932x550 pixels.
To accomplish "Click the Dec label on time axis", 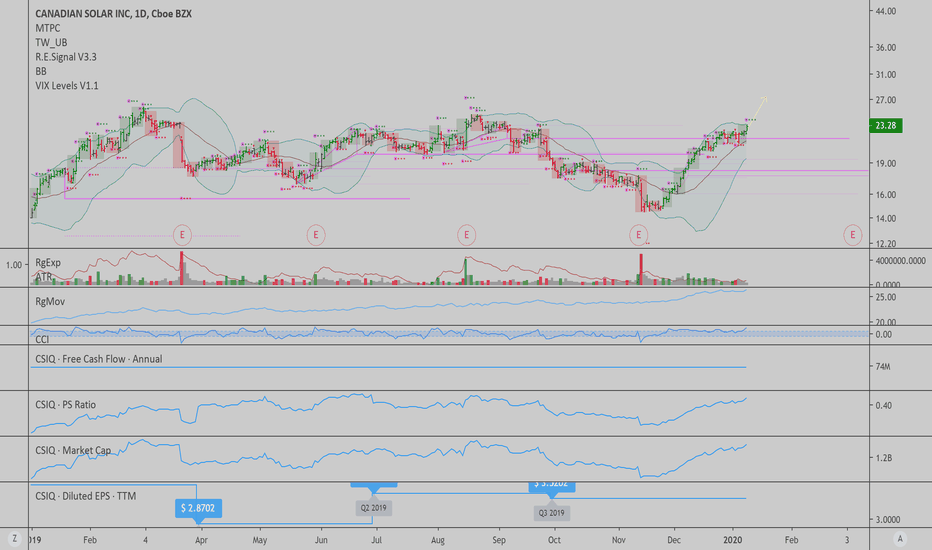I will pyautogui.click(x=674, y=540).
